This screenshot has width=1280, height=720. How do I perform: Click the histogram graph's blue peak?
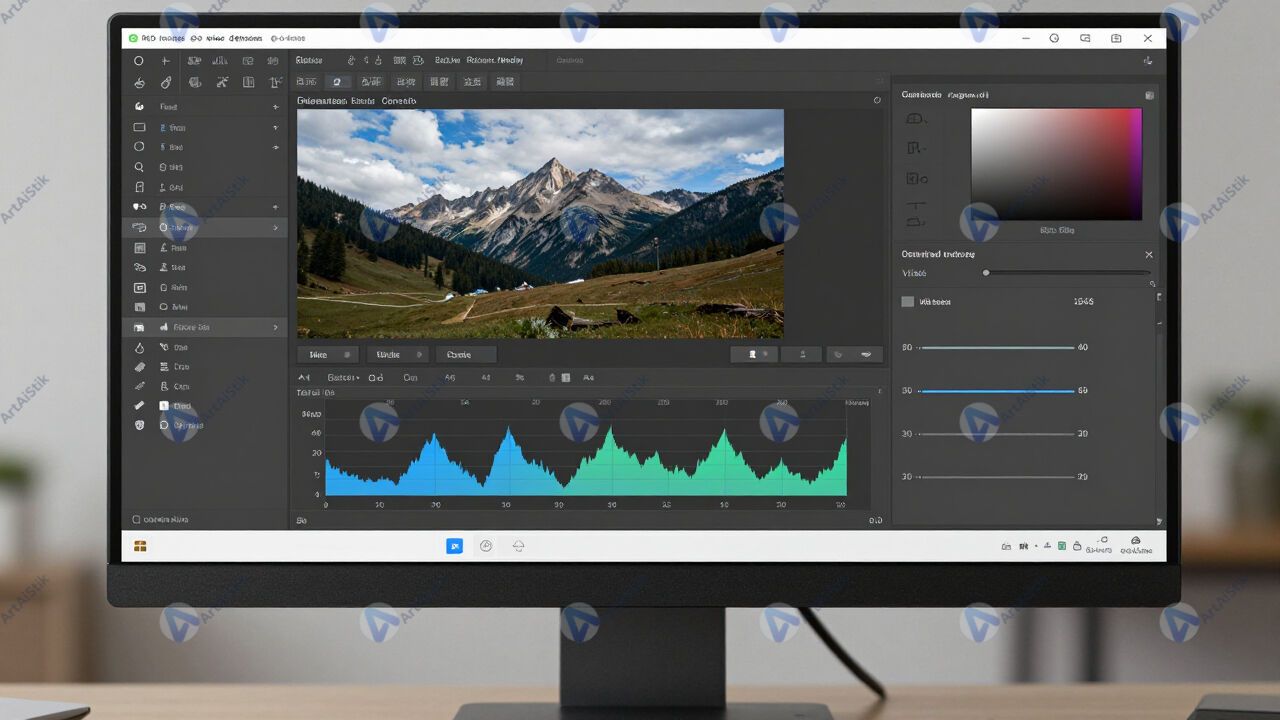[x=432, y=440]
